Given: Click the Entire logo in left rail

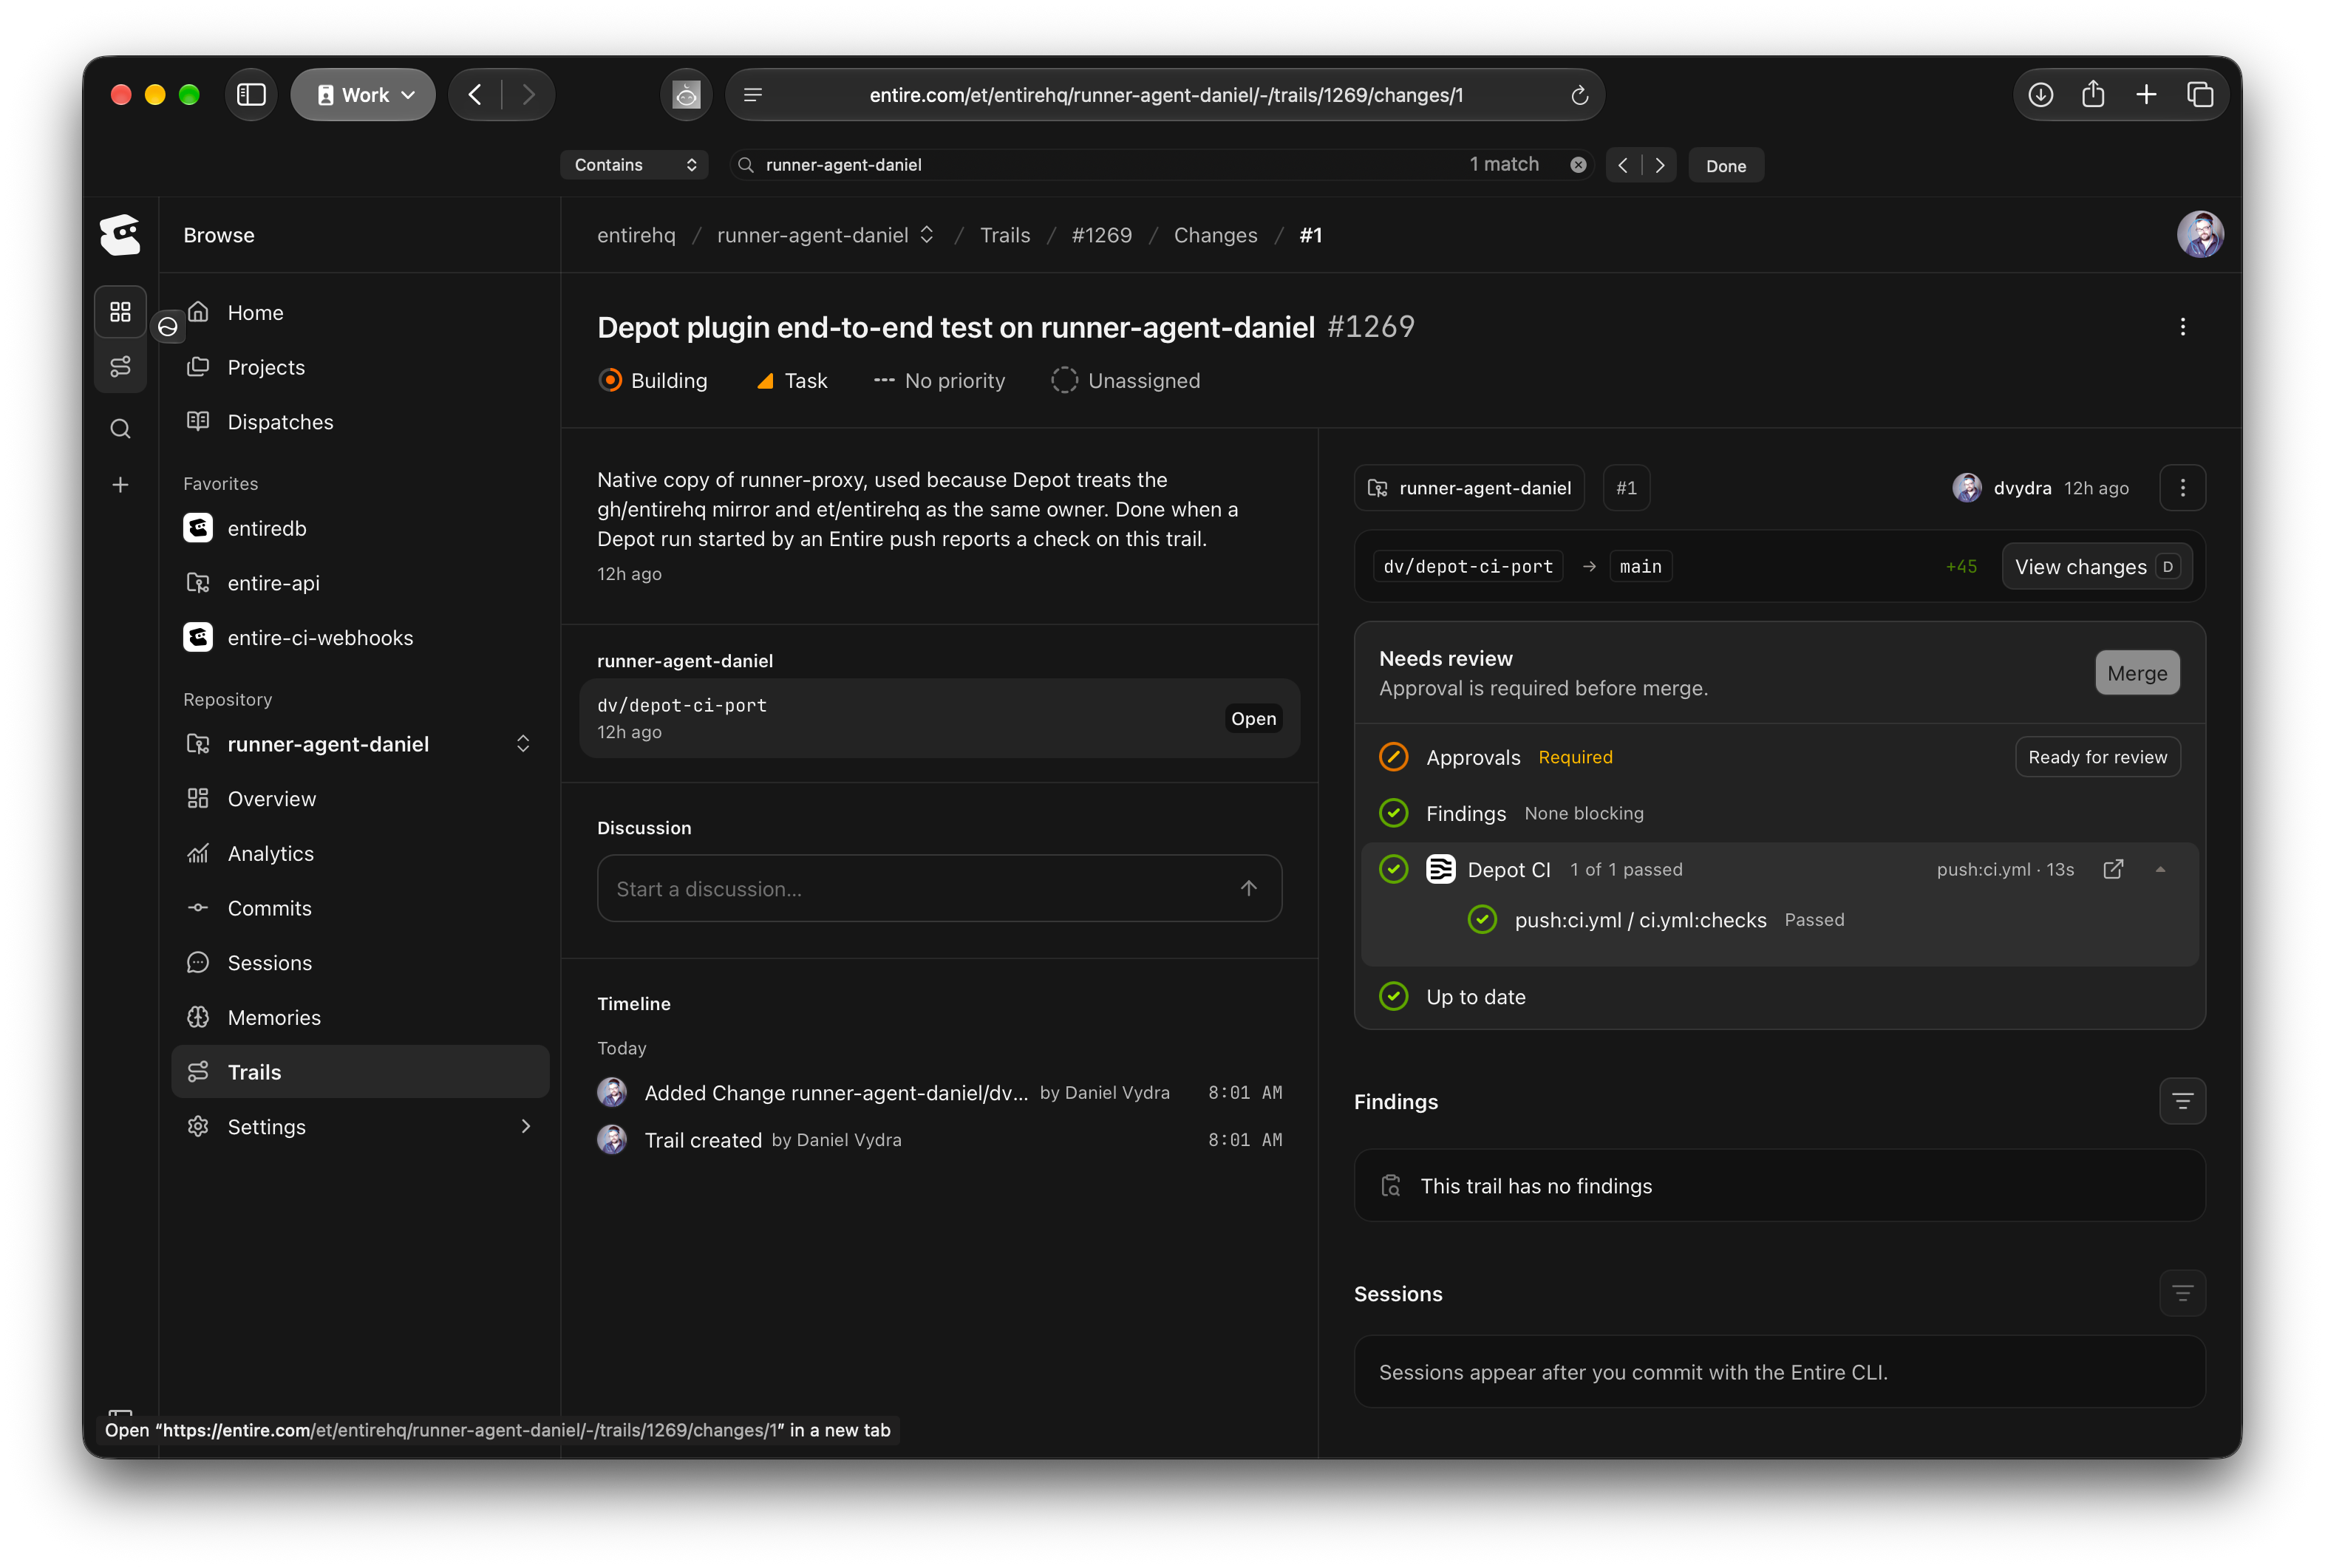Looking at the screenshot, I should tap(120, 235).
